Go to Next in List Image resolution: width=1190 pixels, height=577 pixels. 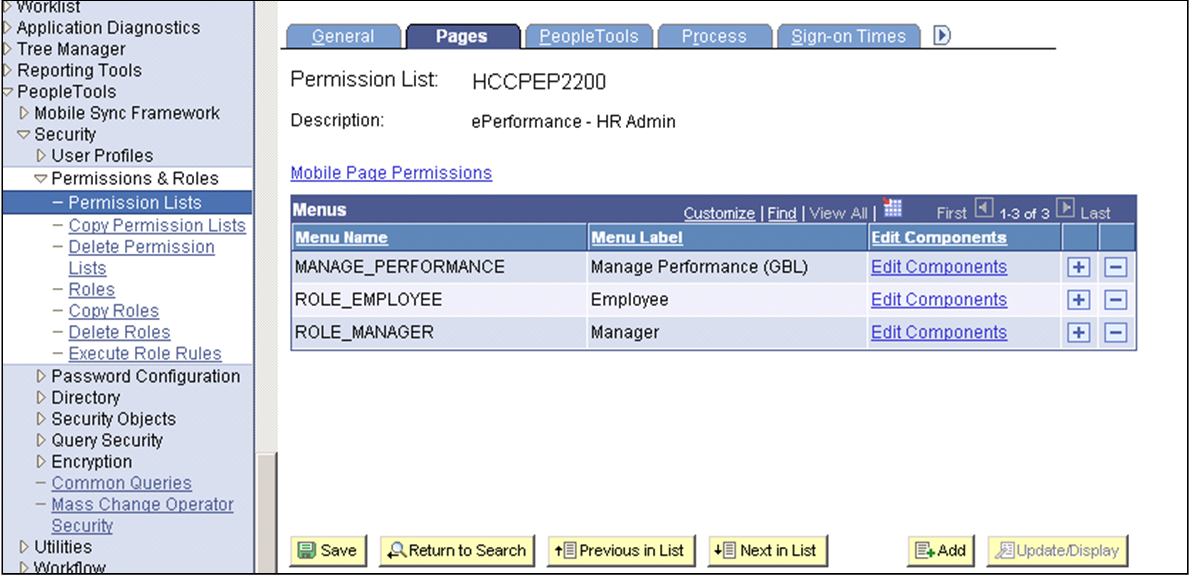[767, 550]
